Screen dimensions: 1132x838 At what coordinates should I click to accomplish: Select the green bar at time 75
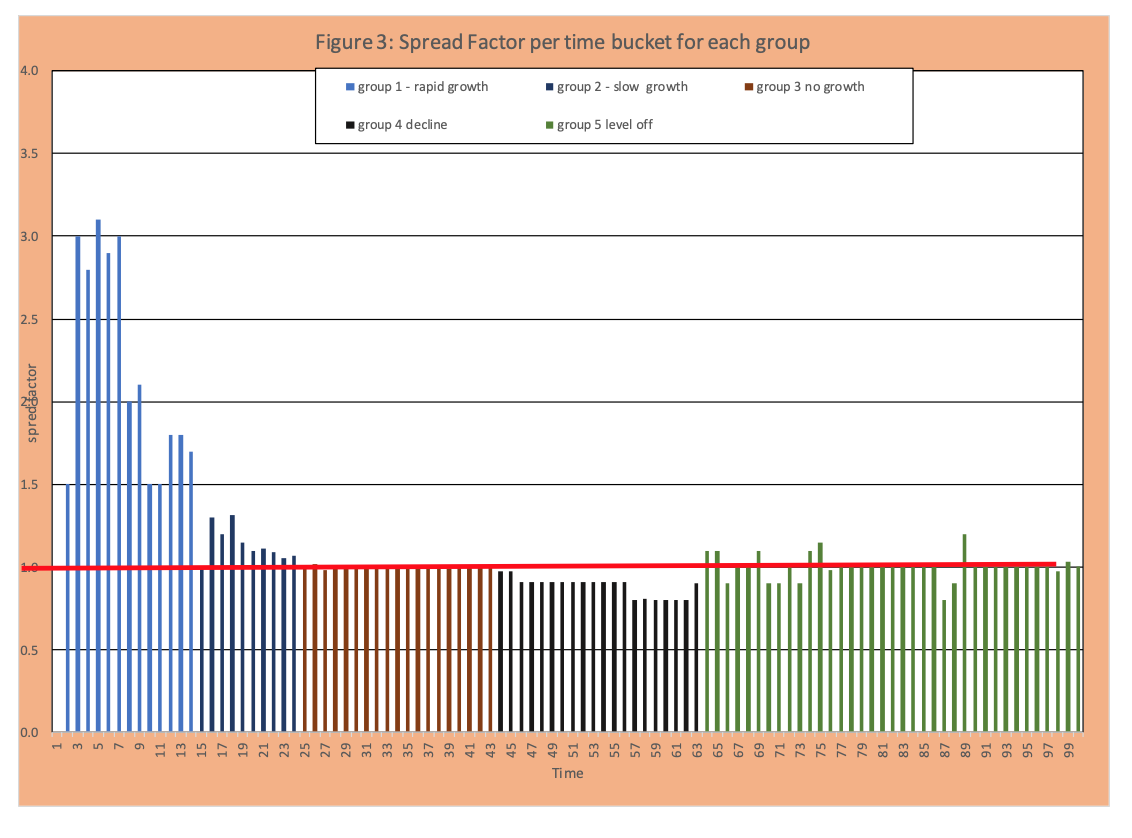tap(820, 637)
